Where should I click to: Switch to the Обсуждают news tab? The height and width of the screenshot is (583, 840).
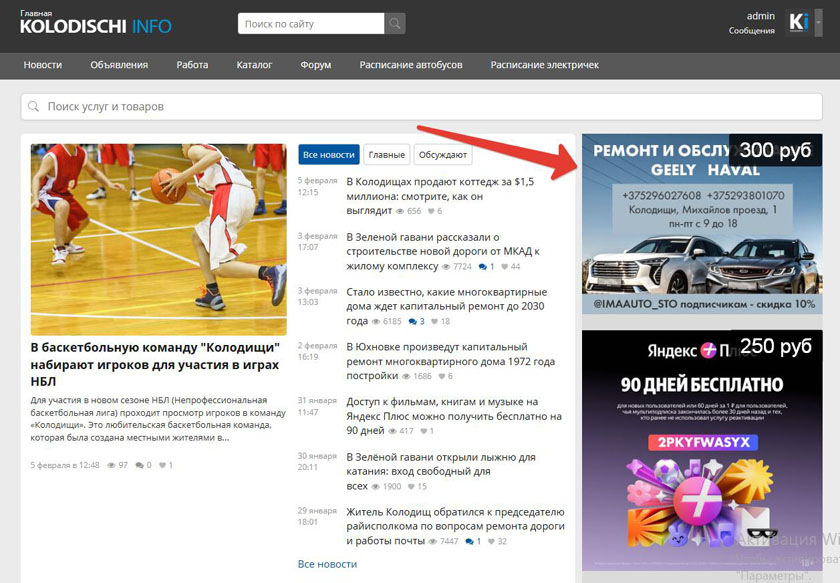point(441,155)
